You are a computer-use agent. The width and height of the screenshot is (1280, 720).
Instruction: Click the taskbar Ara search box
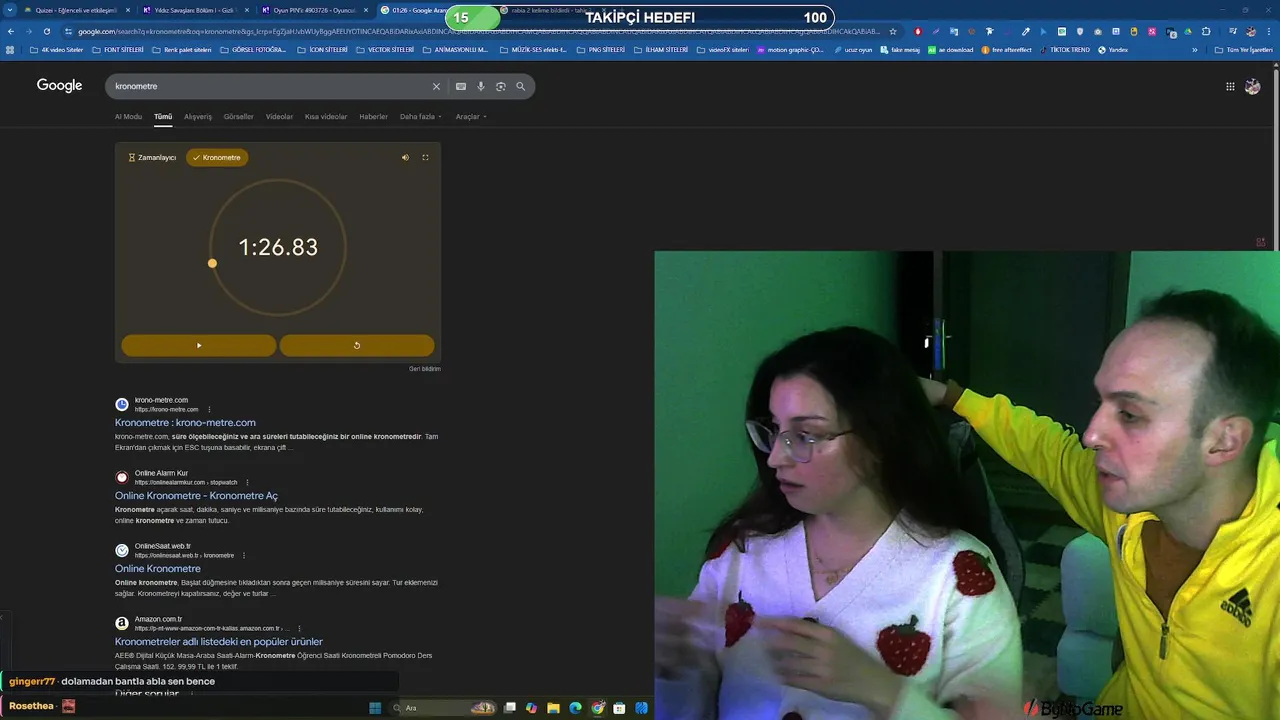pyautogui.click(x=444, y=708)
